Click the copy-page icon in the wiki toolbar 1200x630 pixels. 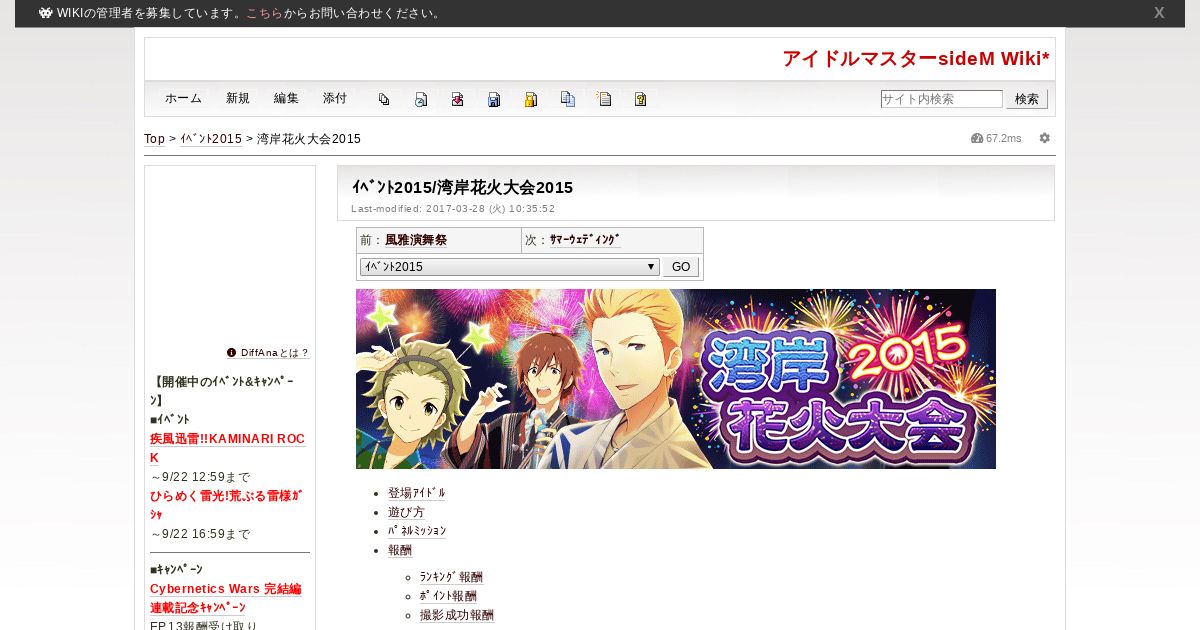384,99
